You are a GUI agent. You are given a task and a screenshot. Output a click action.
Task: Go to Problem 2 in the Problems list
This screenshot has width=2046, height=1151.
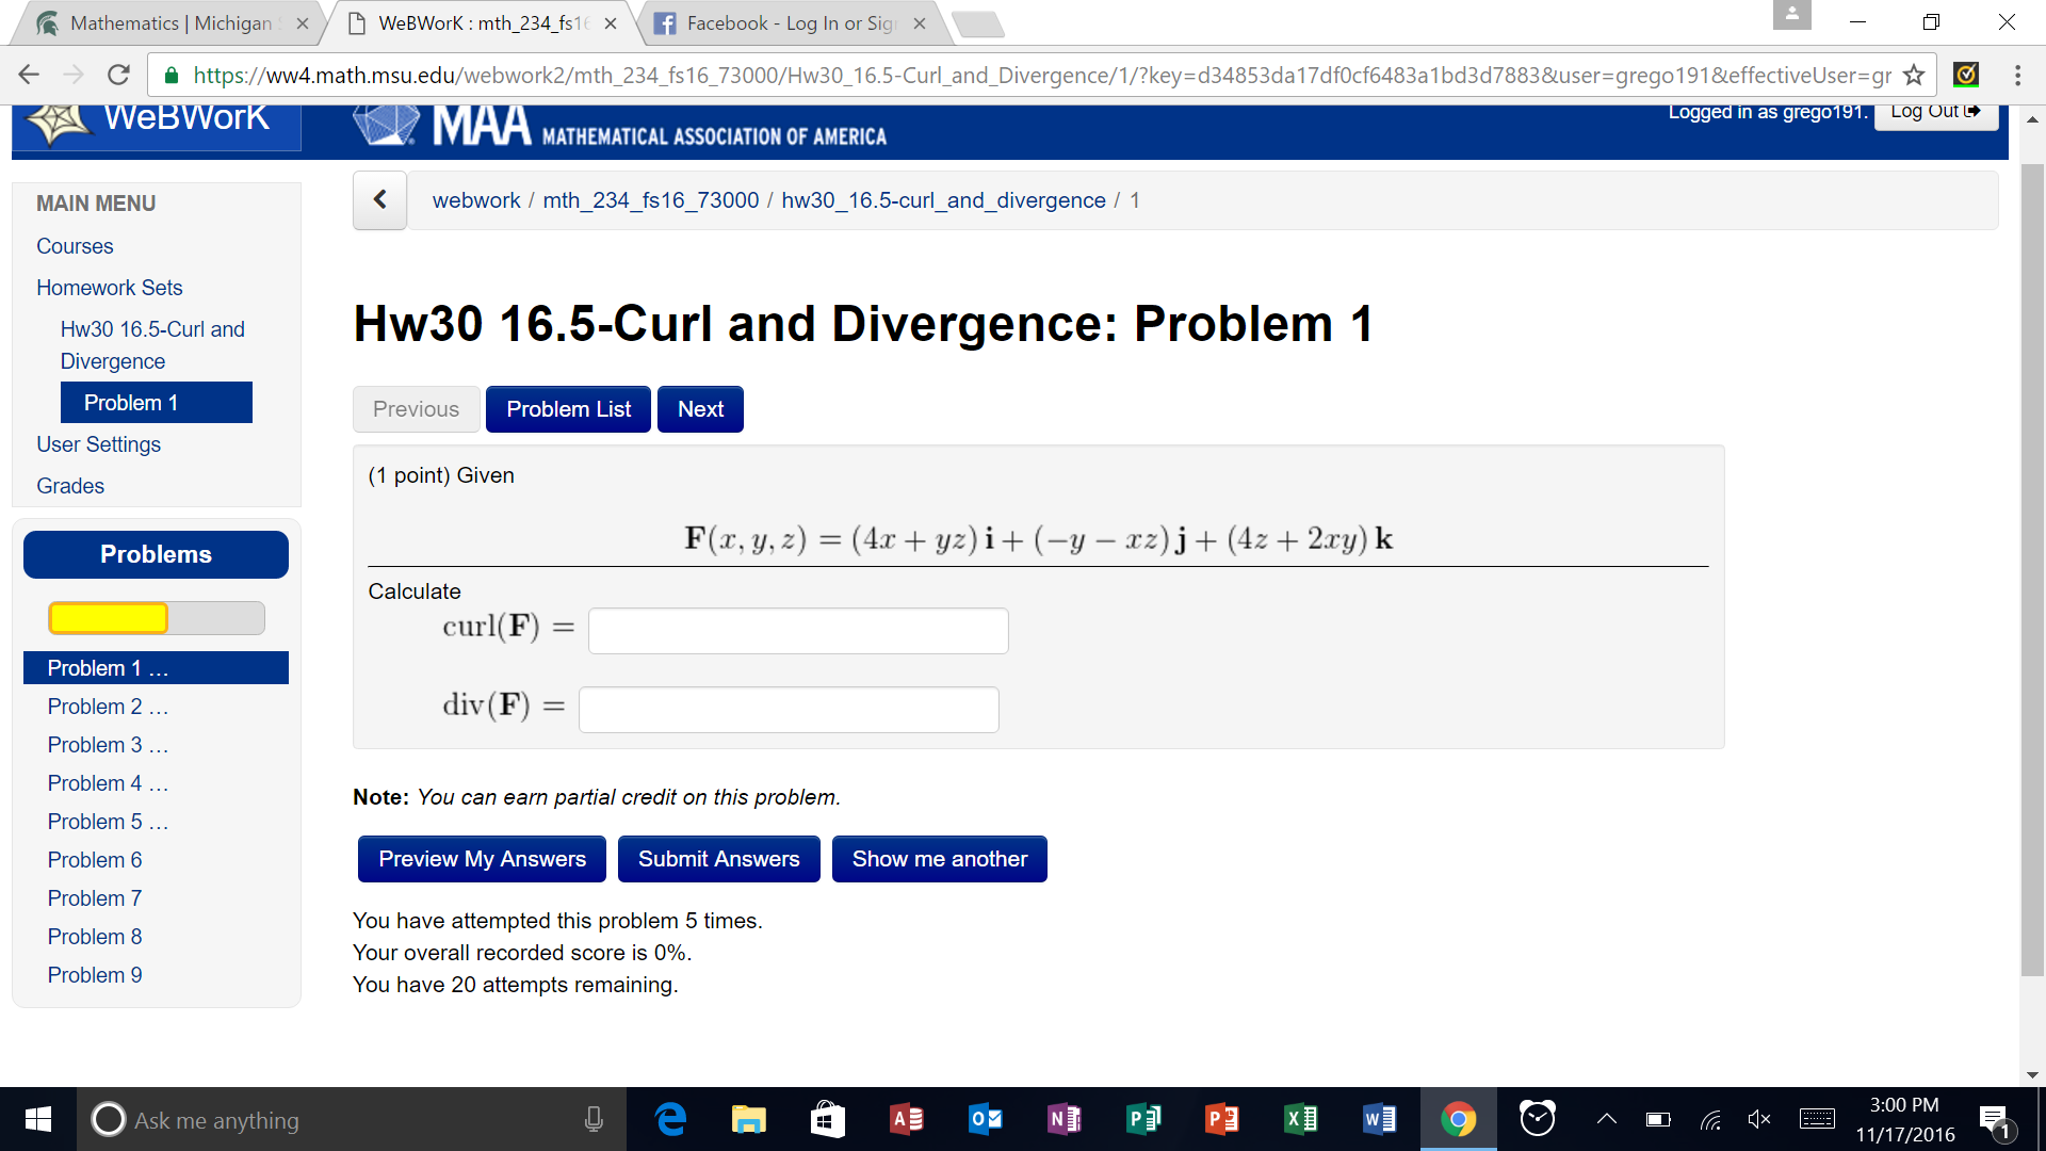point(108,707)
